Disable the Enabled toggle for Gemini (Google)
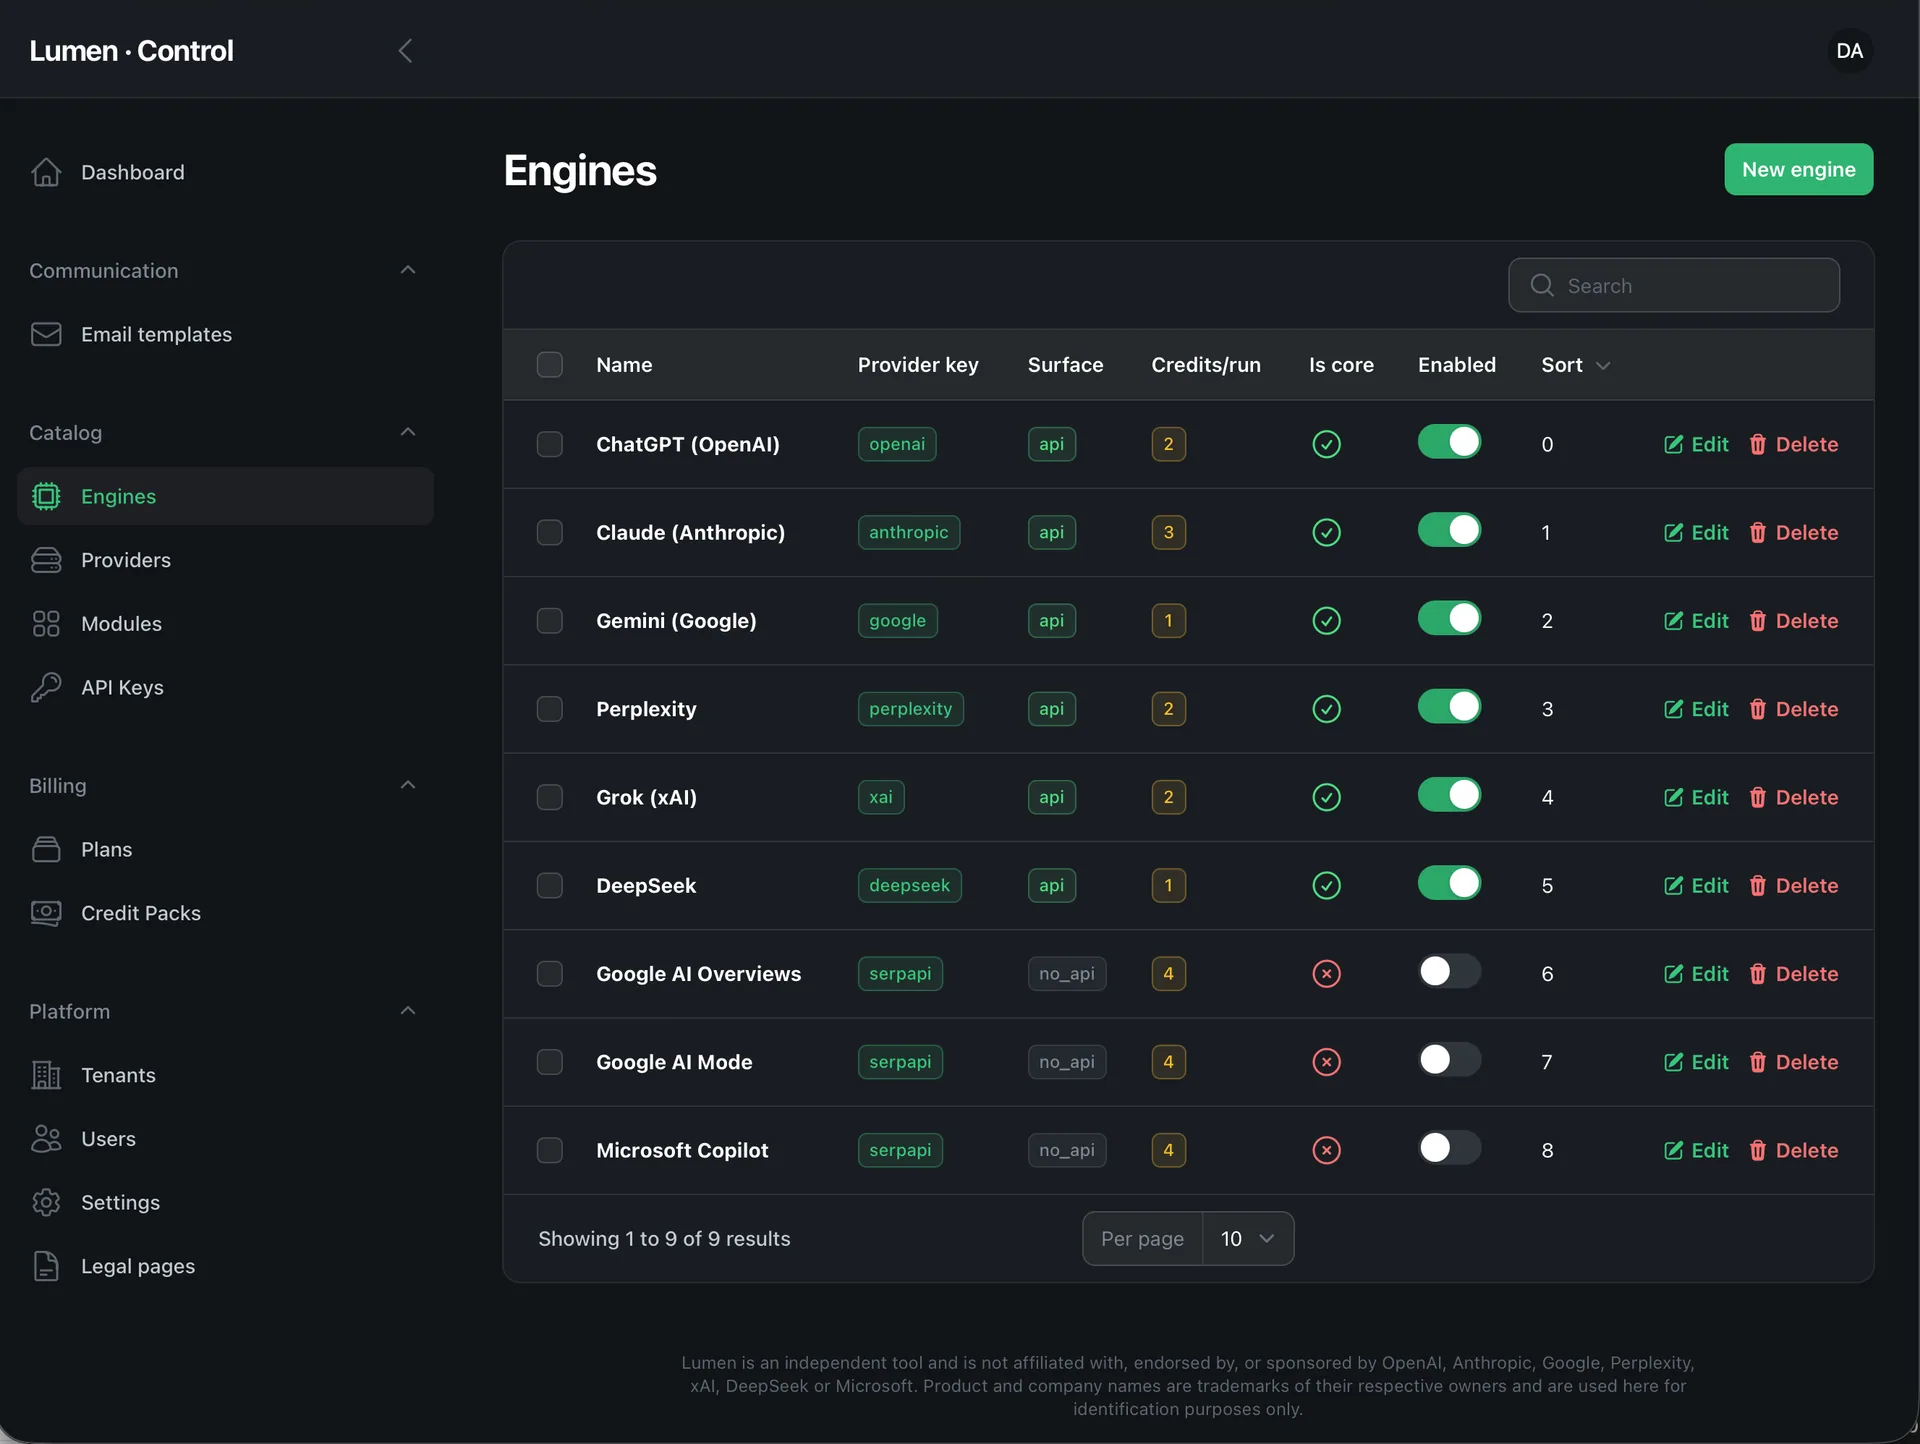 pyautogui.click(x=1449, y=618)
